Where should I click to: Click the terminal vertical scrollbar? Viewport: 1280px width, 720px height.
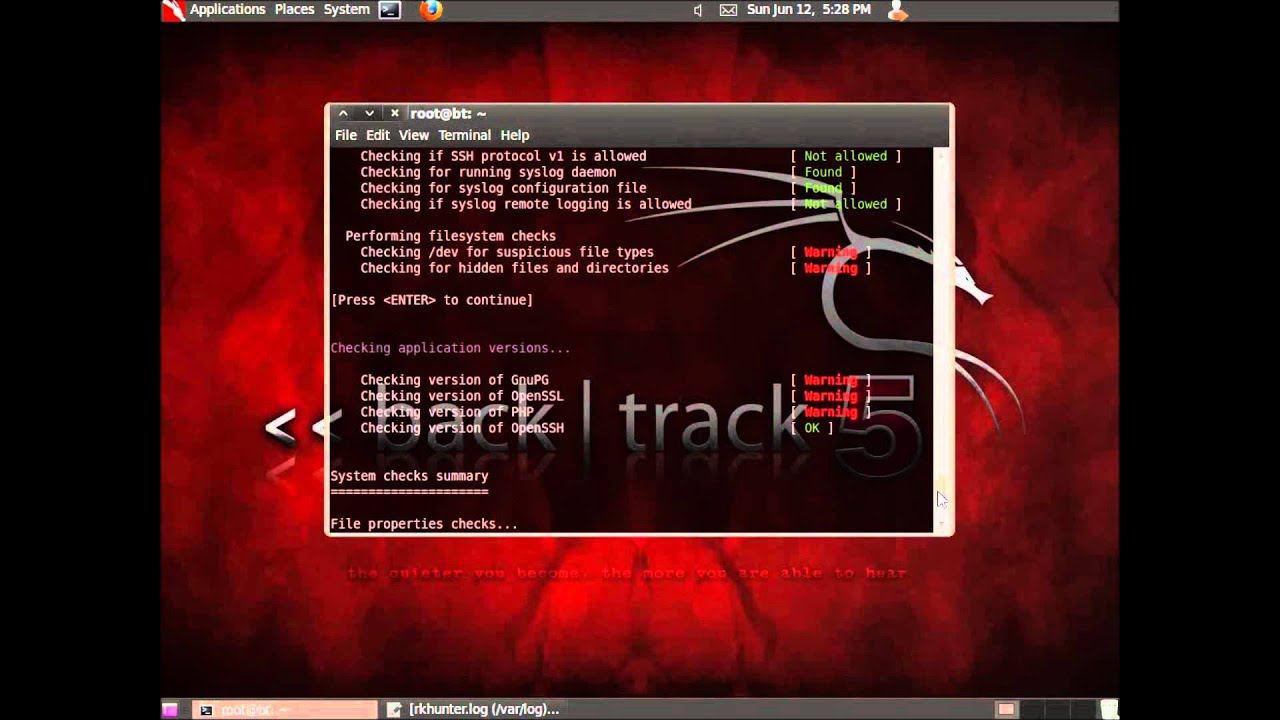tap(940, 340)
